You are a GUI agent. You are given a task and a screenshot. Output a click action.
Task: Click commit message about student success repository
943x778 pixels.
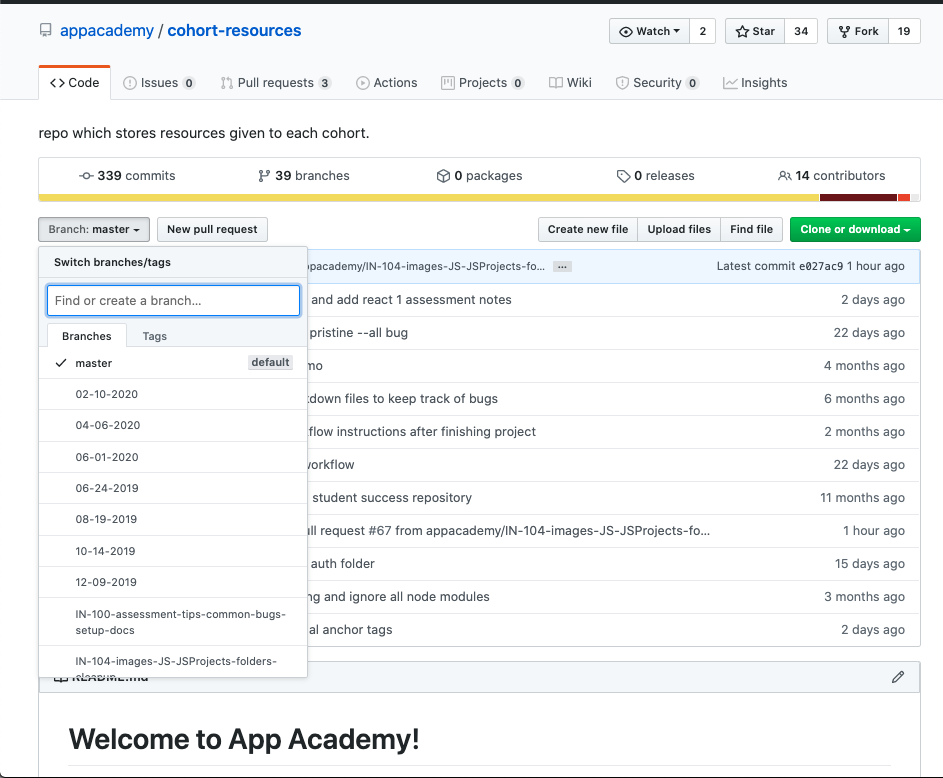point(392,498)
